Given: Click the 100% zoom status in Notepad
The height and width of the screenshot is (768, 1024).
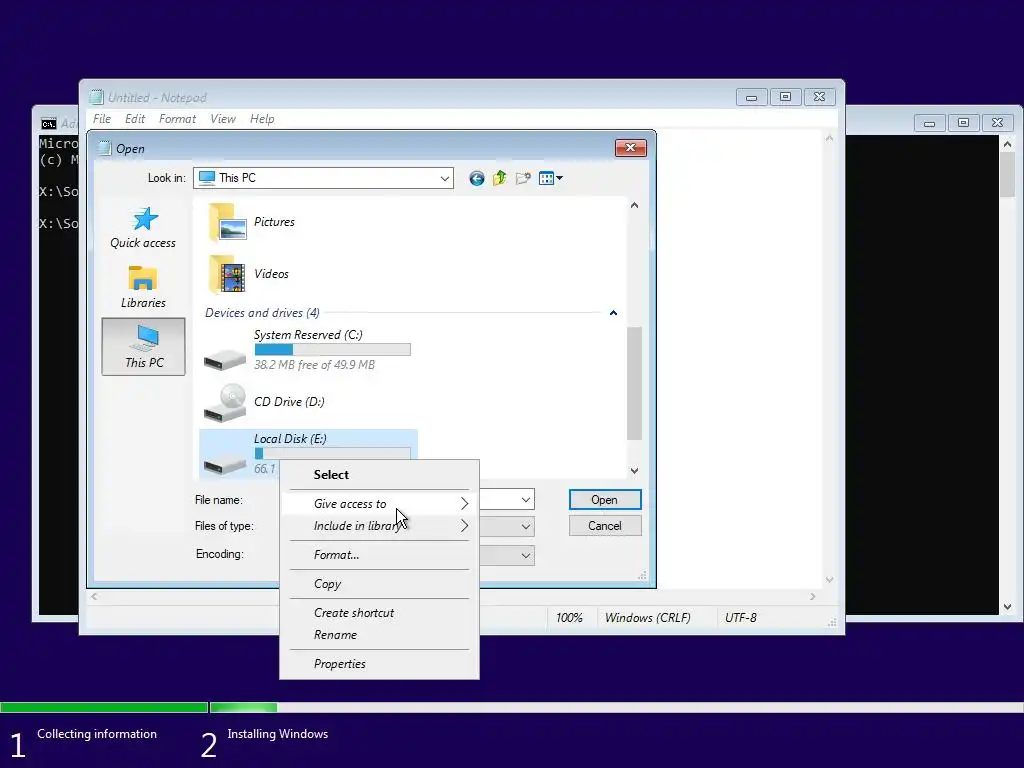Looking at the screenshot, I should (x=569, y=618).
